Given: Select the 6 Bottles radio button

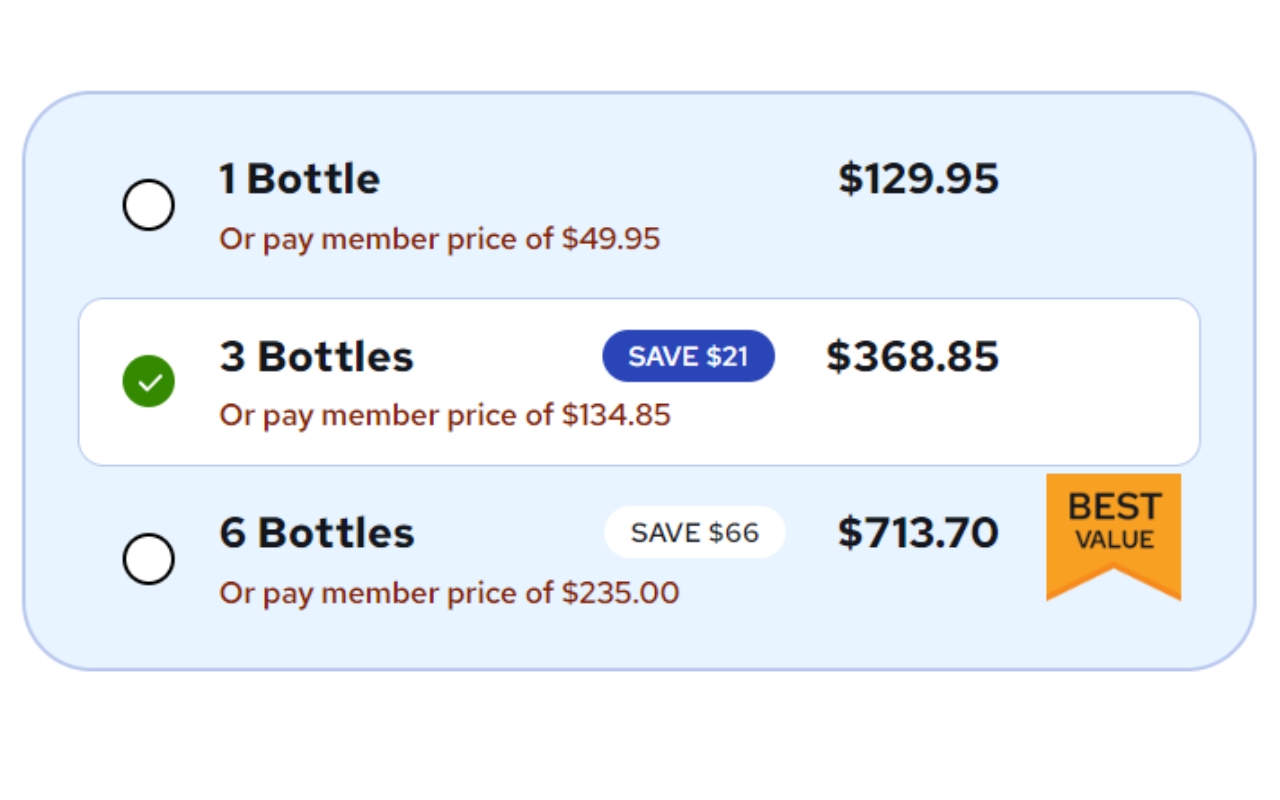Looking at the screenshot, I should pyautogui.click(x=149, y=558).
